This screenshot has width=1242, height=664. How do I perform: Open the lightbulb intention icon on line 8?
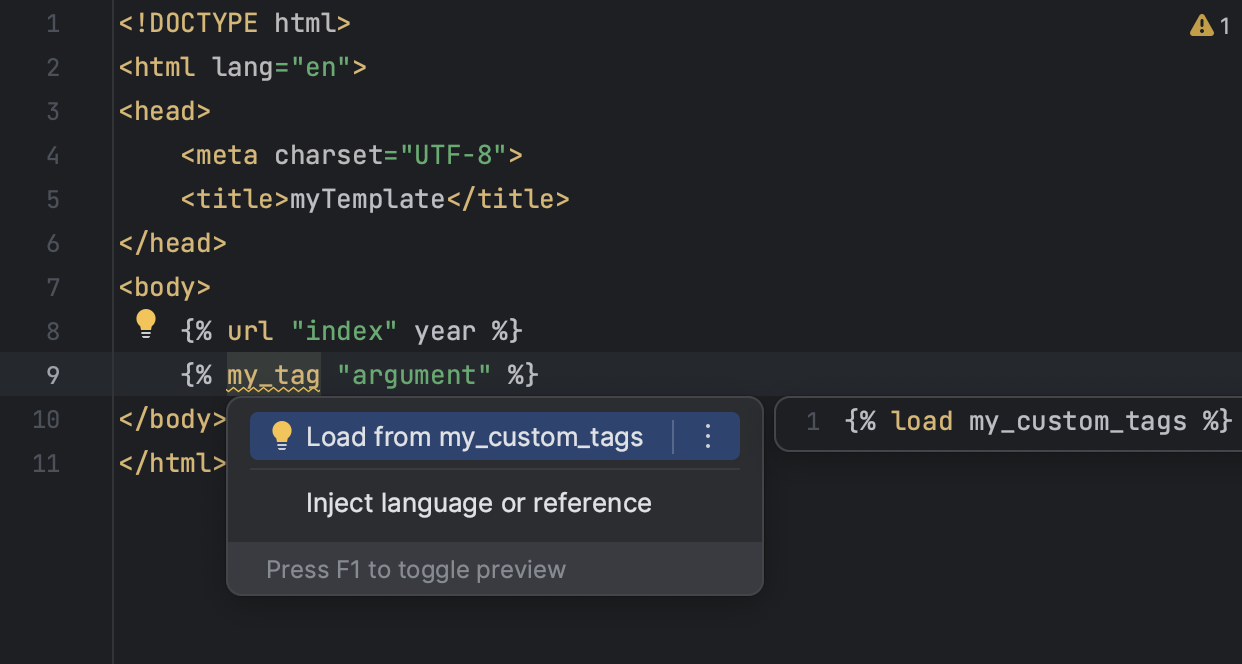(146, 323)
